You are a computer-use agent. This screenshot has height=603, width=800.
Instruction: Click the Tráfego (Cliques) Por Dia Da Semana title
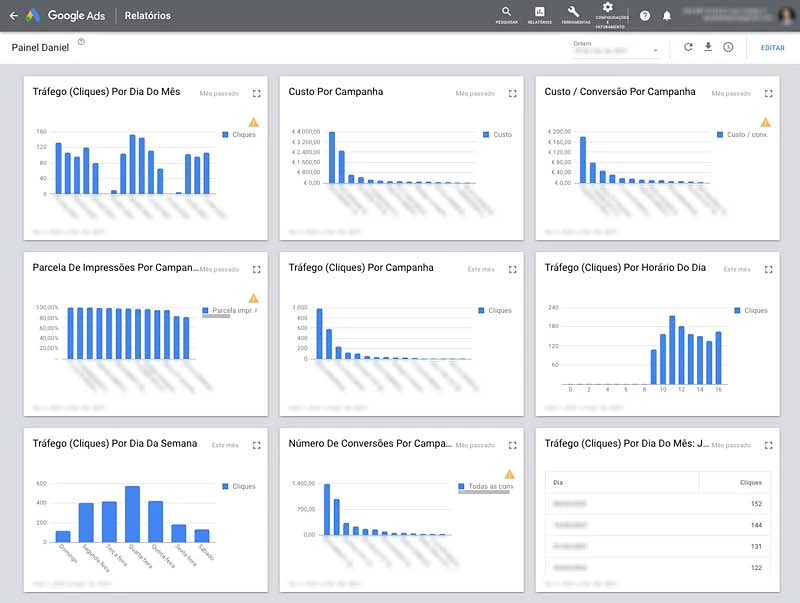(x=115, y=444)
